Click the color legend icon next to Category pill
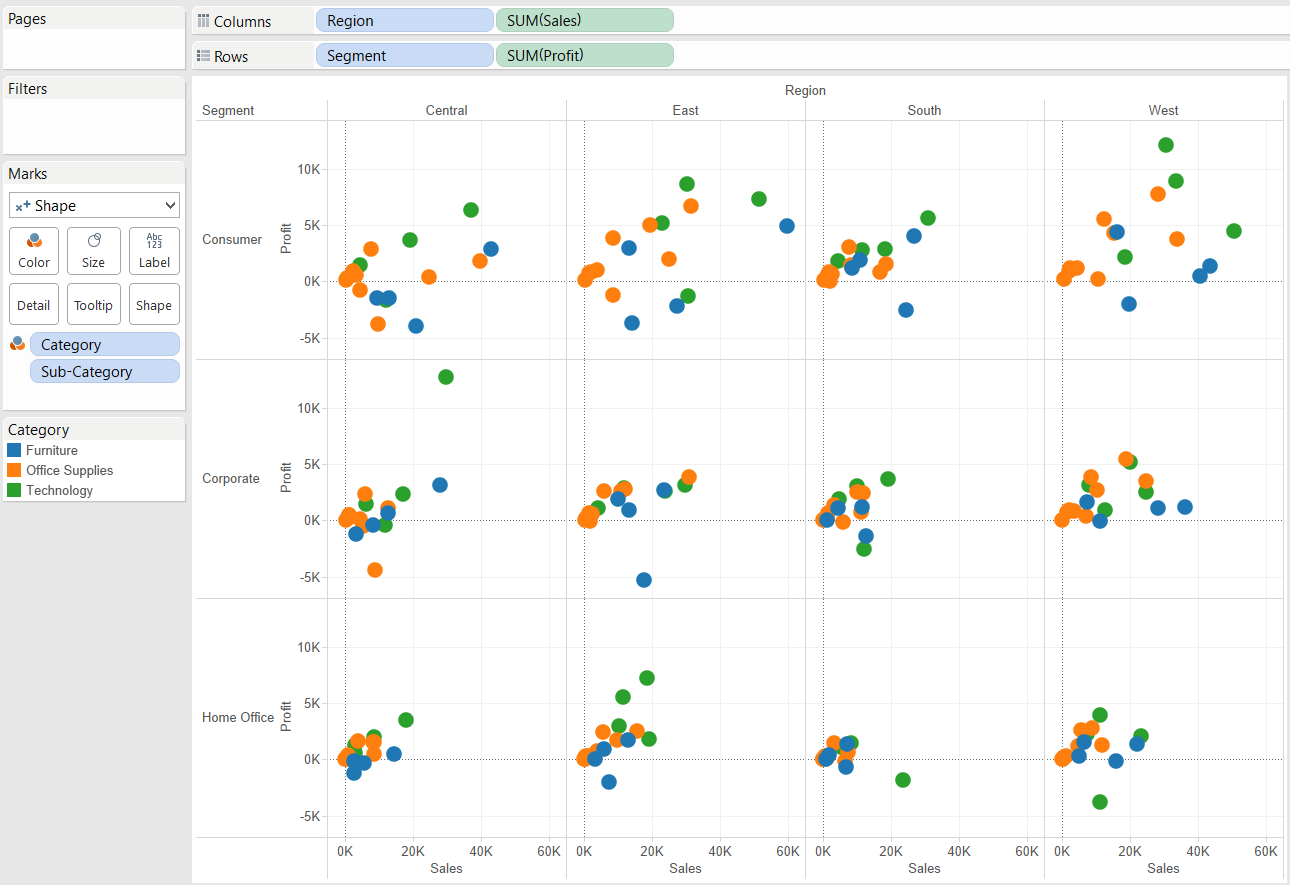Image resolution: width=1290 pixels, height=885 pixels. point(17,343)
